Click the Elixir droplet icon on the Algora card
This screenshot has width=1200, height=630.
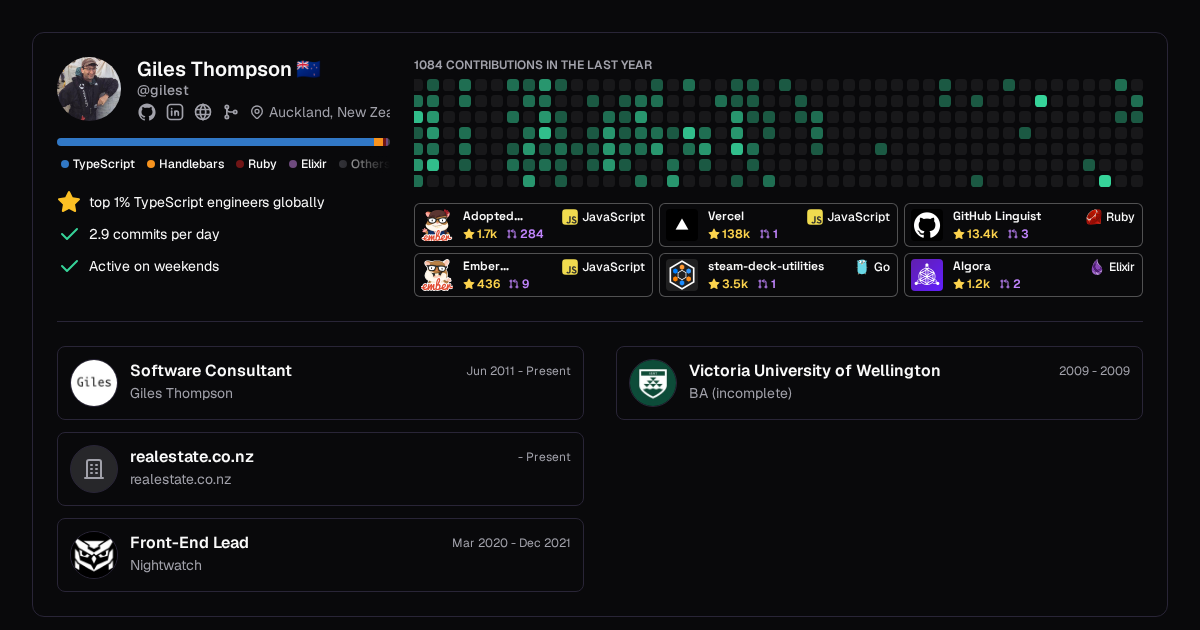[x=1097, y=267]
